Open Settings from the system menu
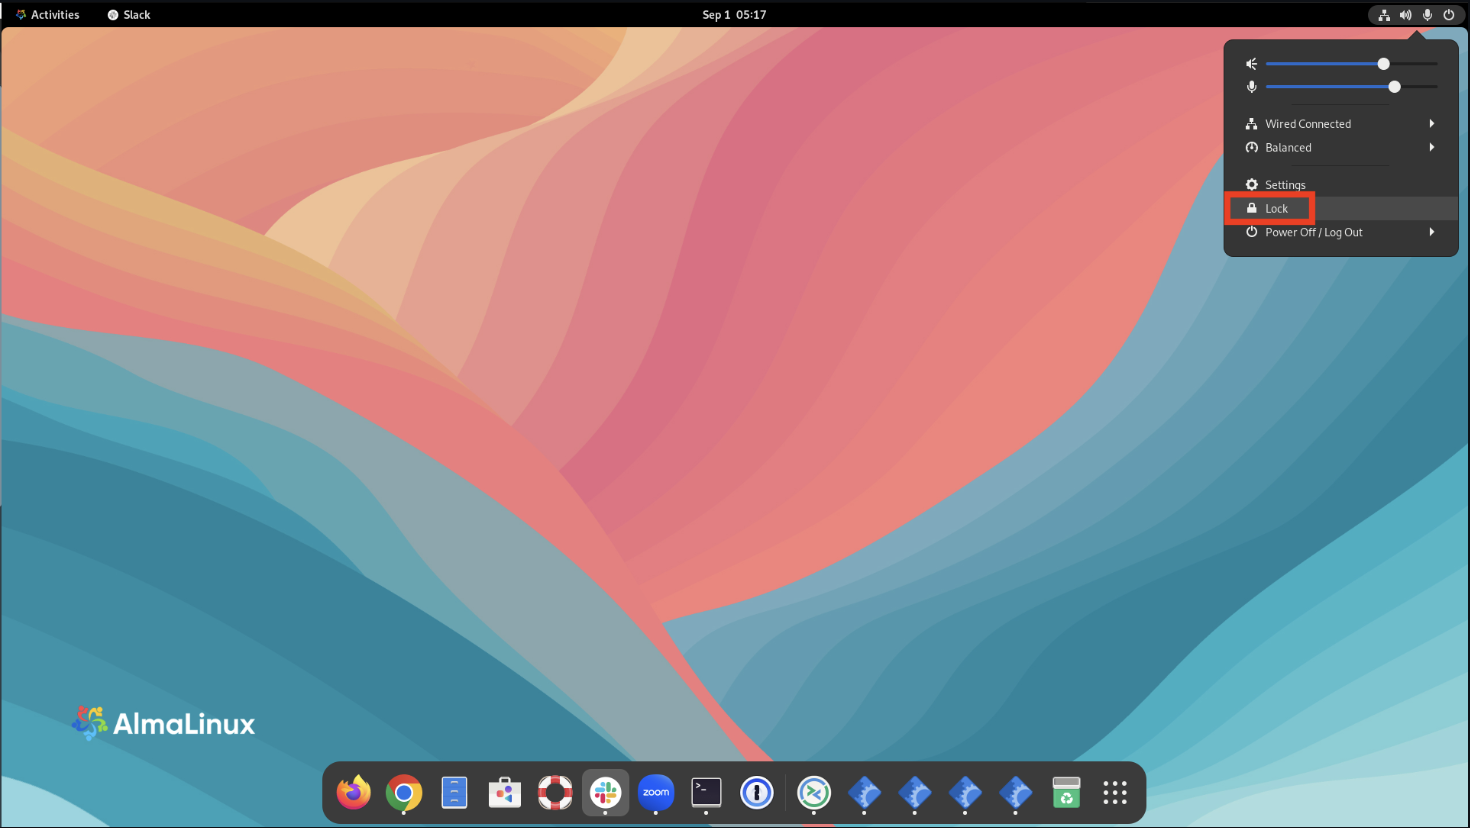The image size is (1470, 828). click(1285, 185)
